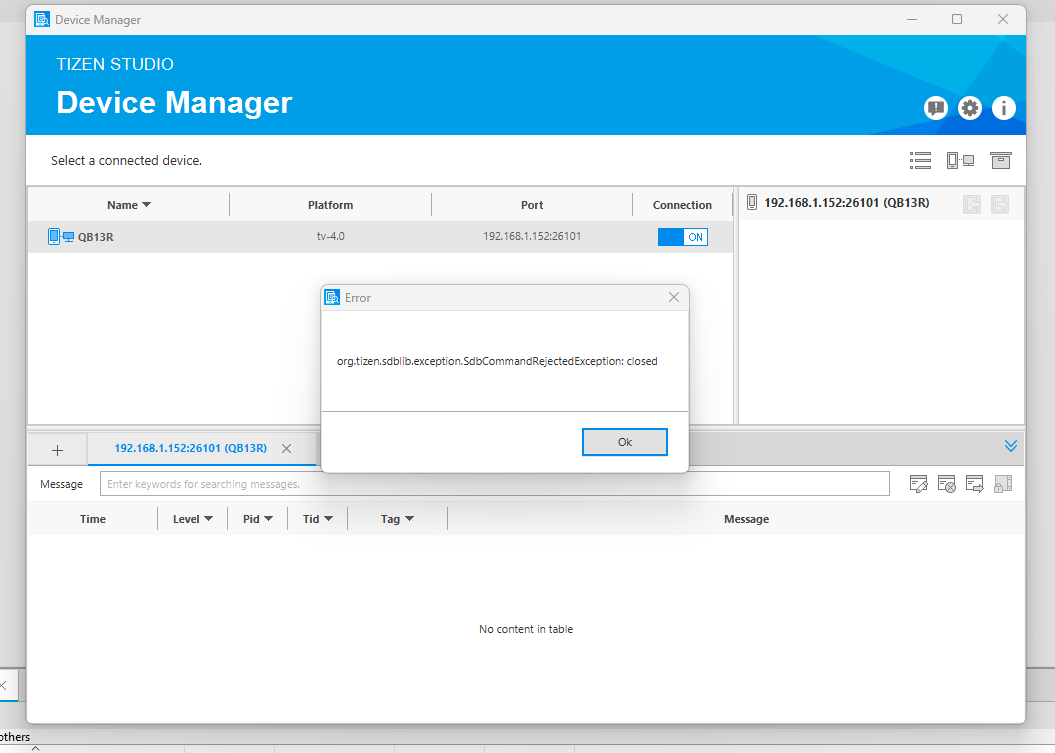
Task: Open Remote Device Manager icon
Action: pos(960,160)
